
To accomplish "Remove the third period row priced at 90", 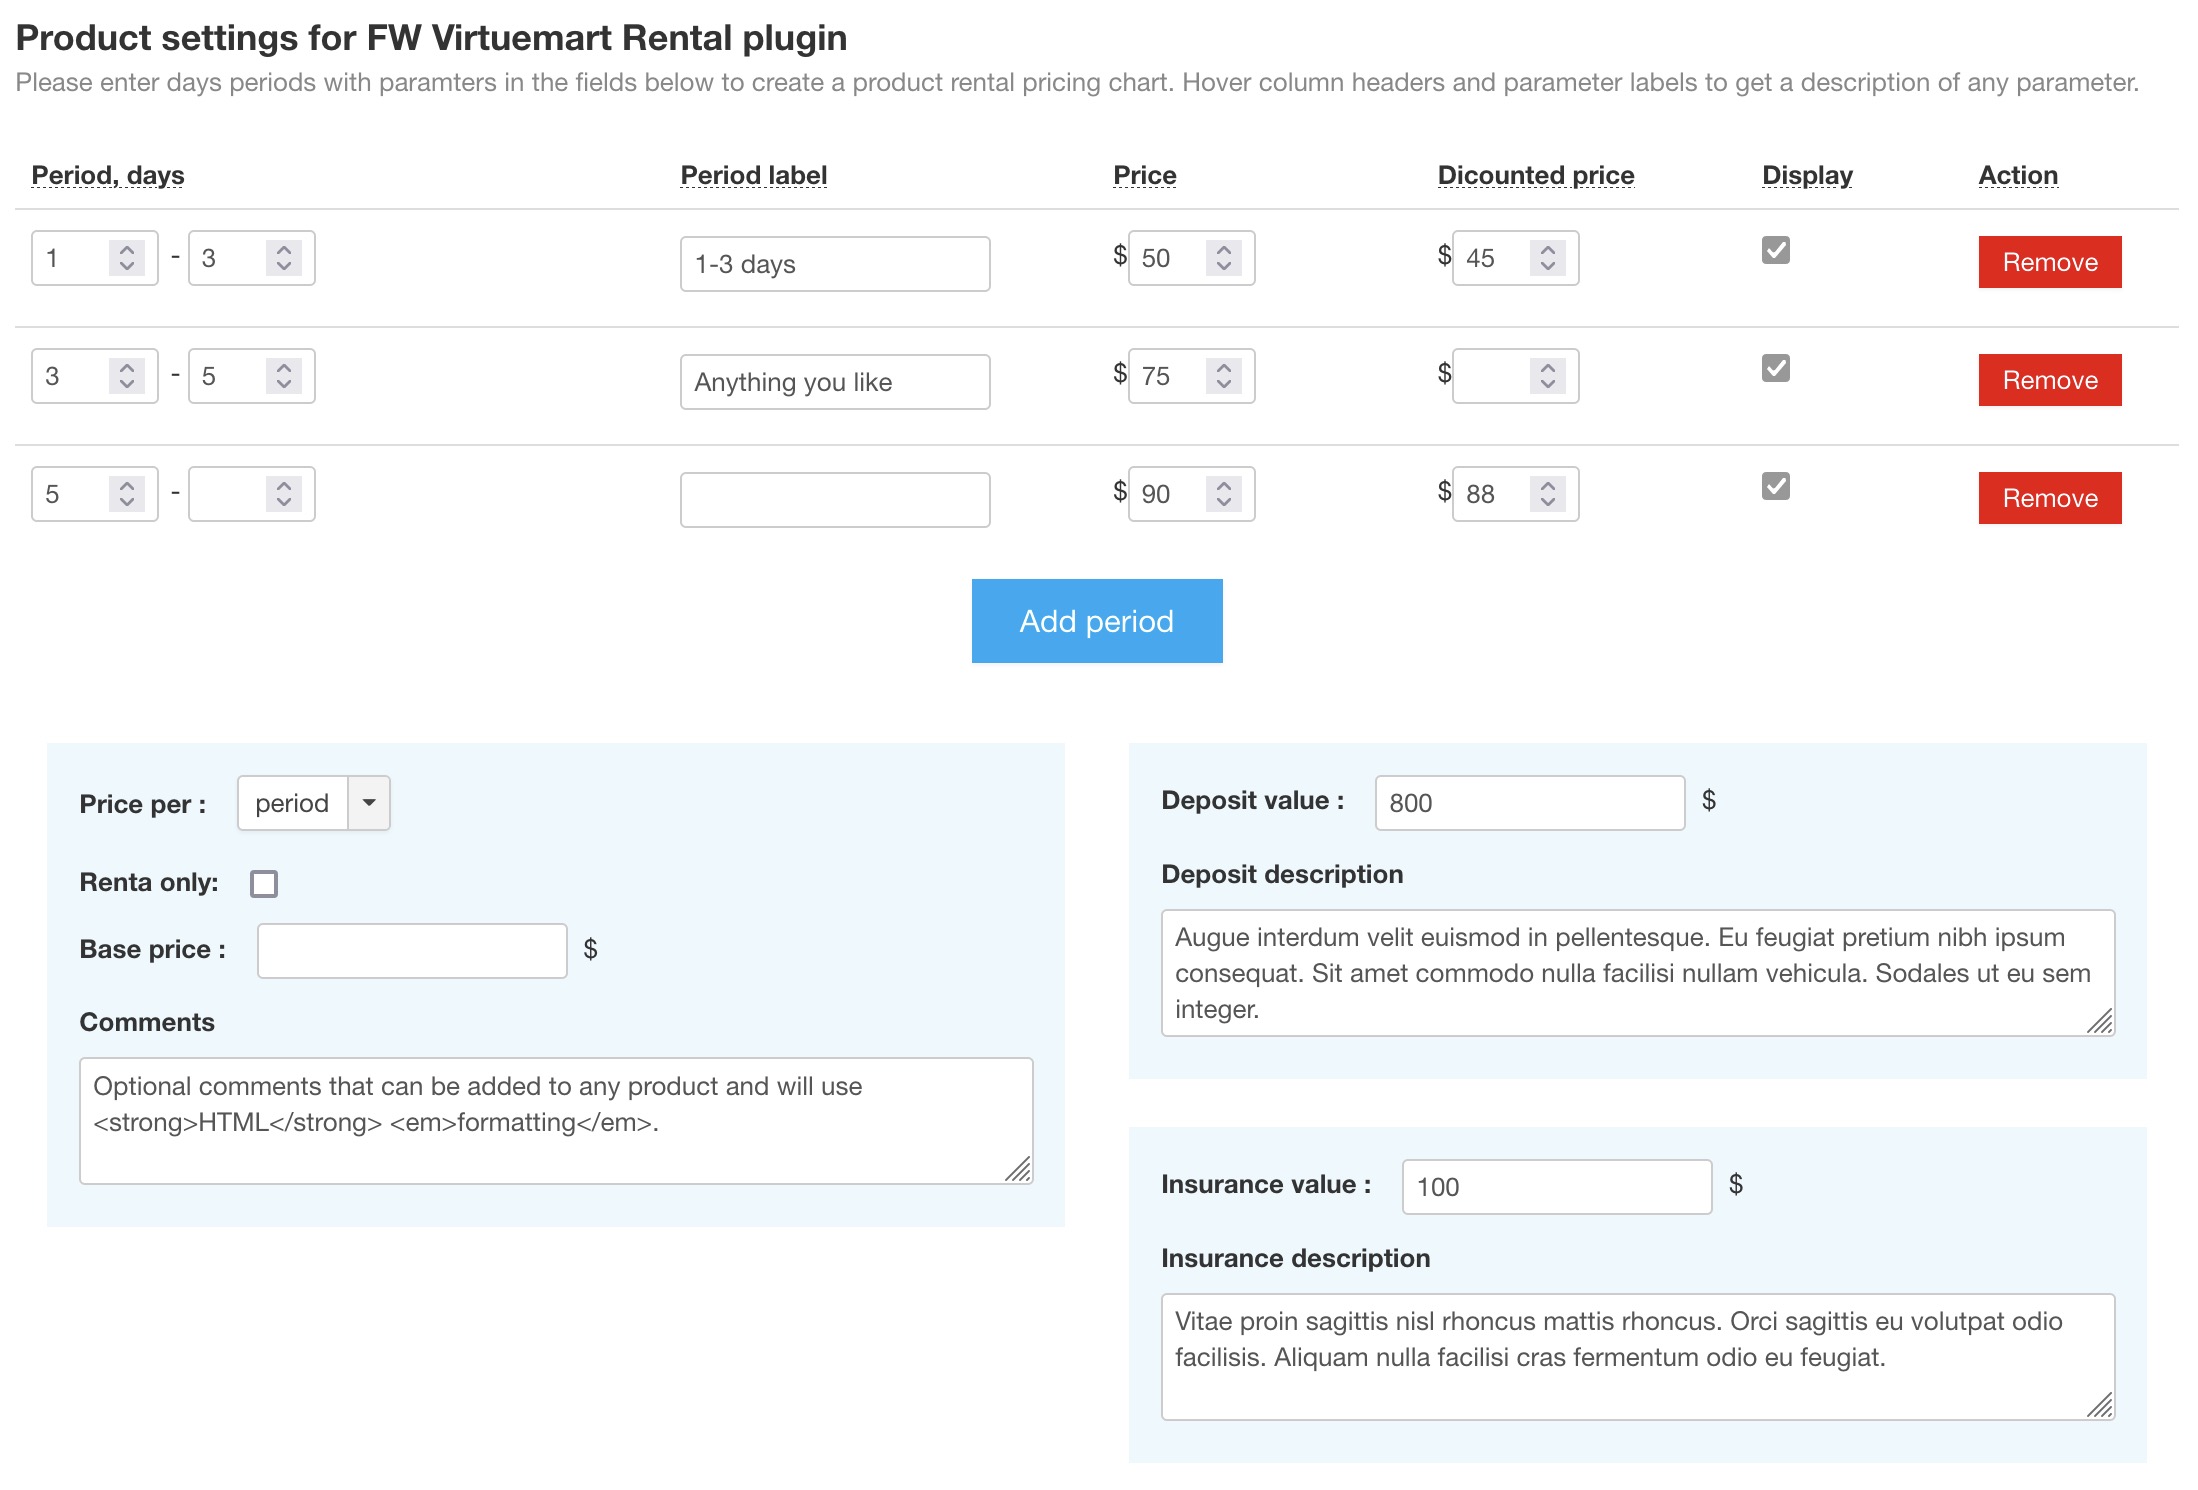I will (2049, 498).
